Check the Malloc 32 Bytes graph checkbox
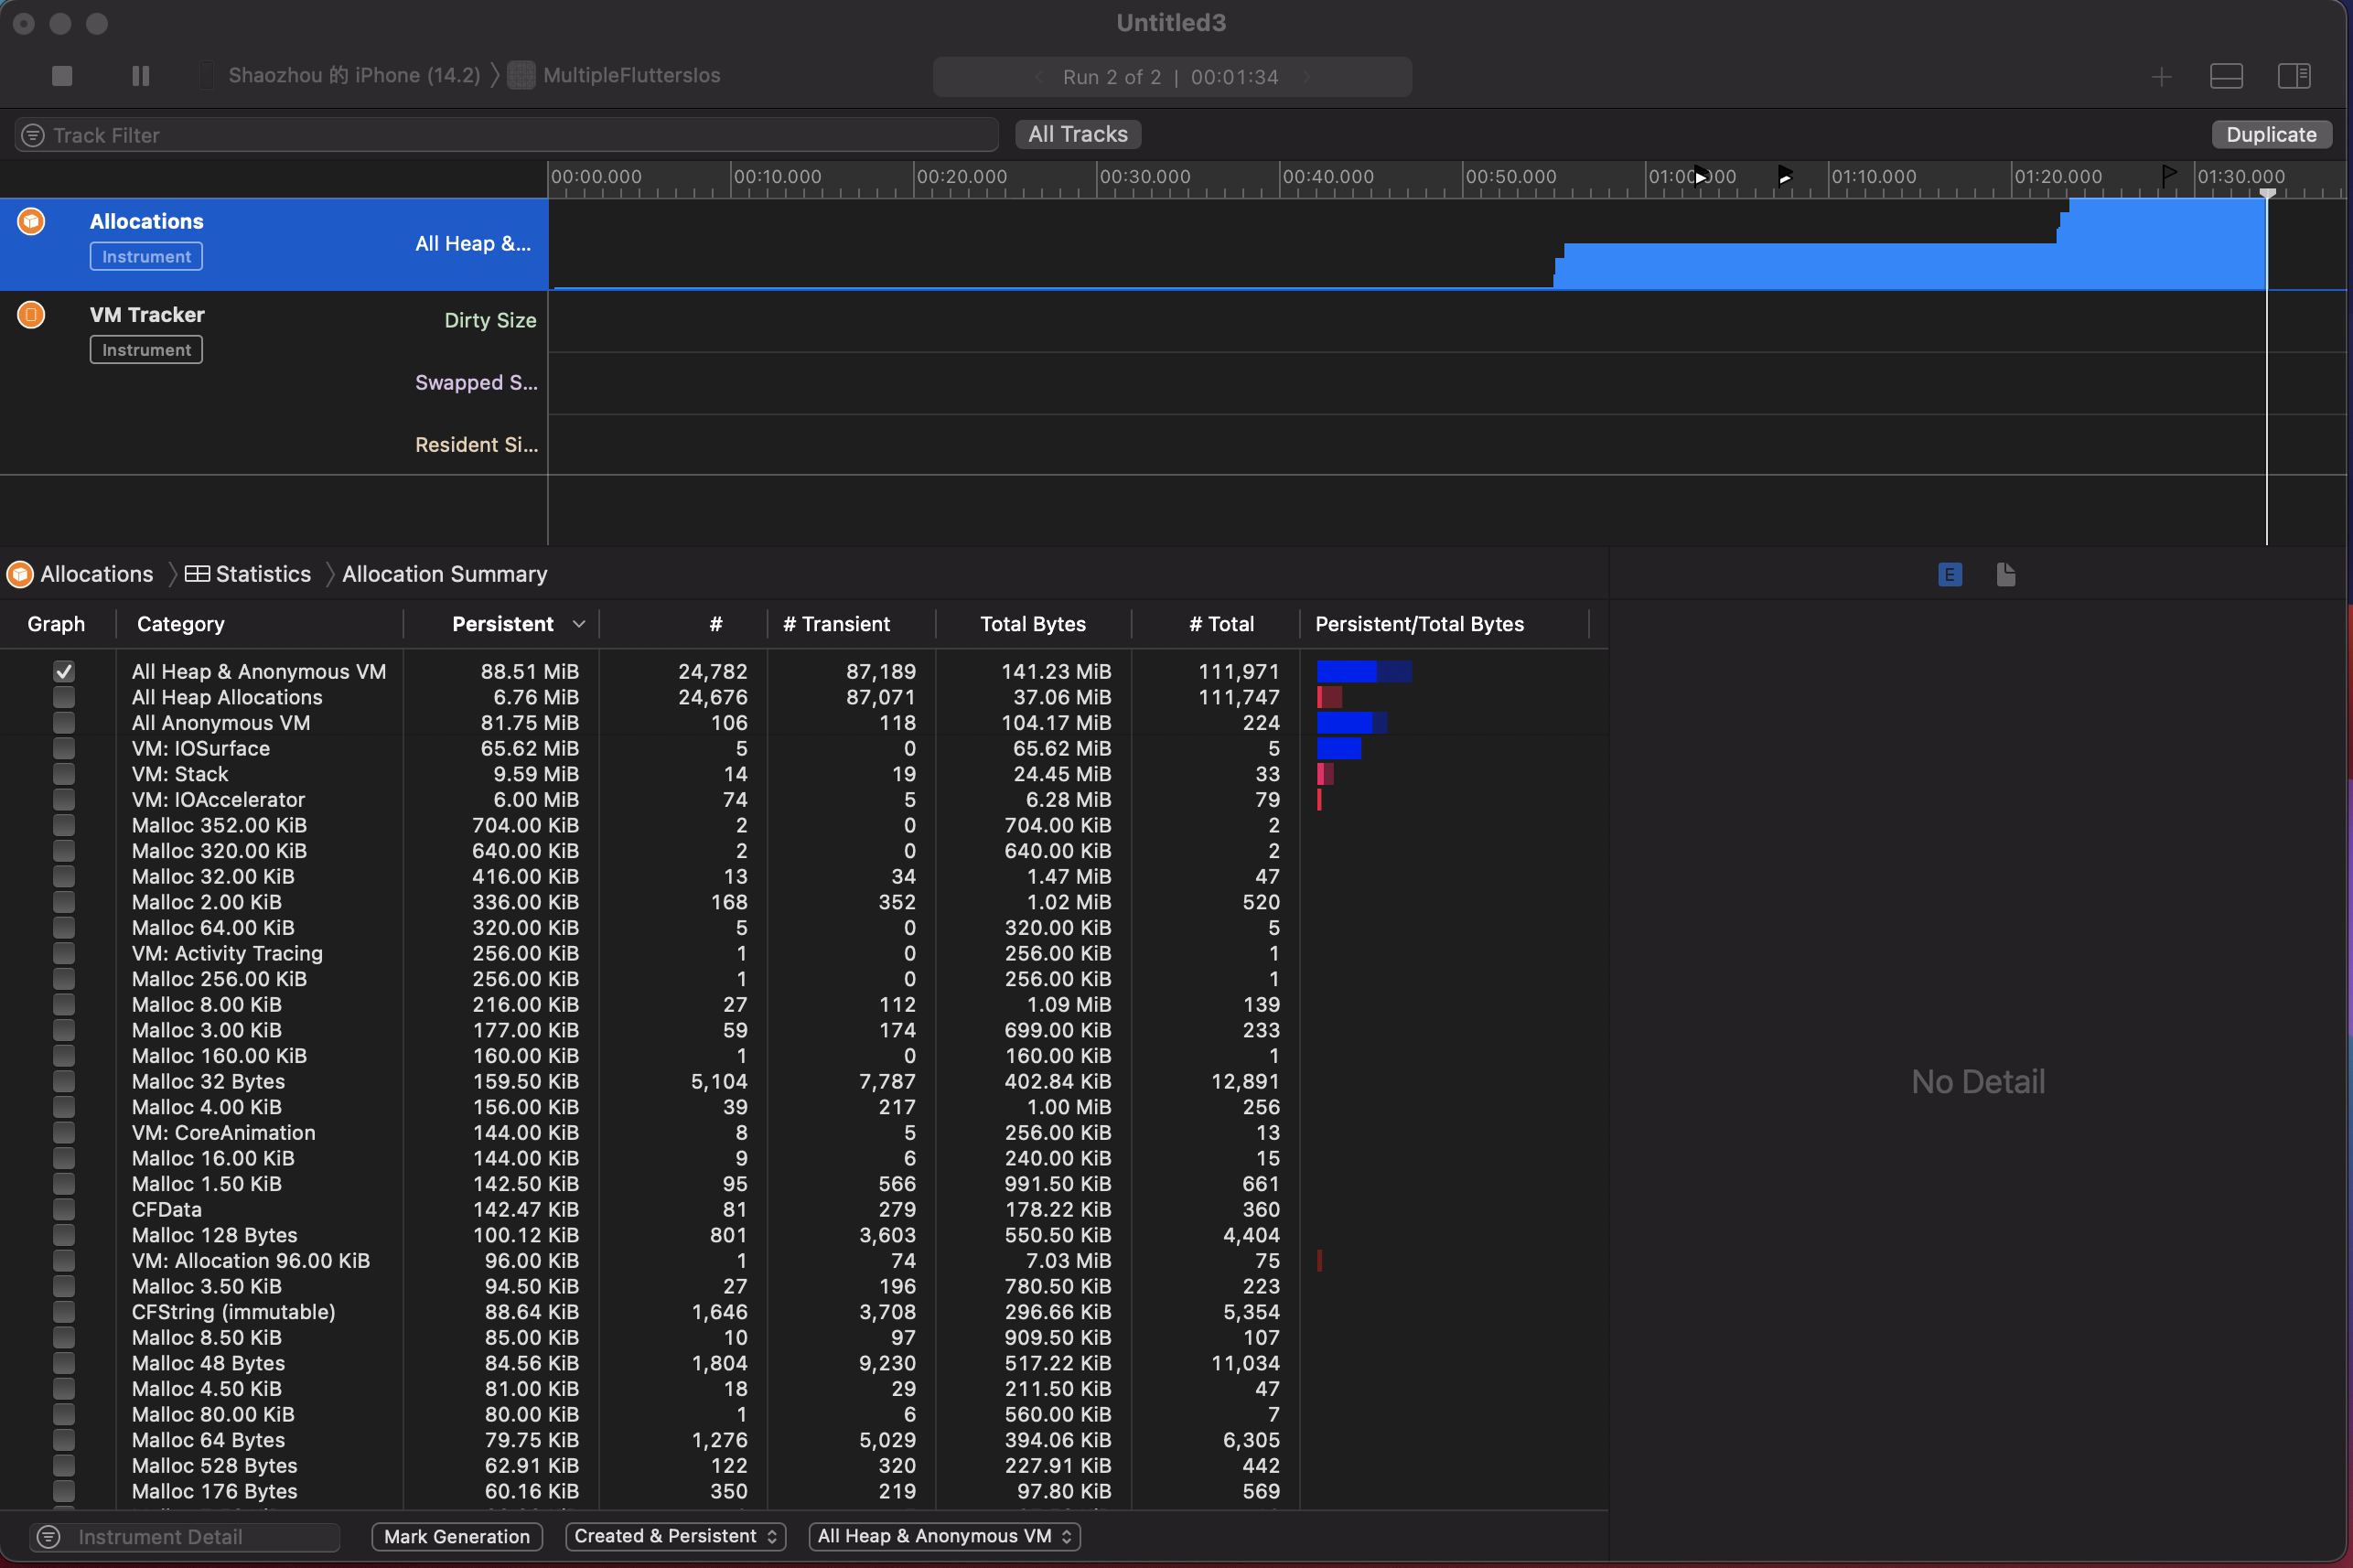Viewport: 2353px width, 1568px height. pos(64,1081)
